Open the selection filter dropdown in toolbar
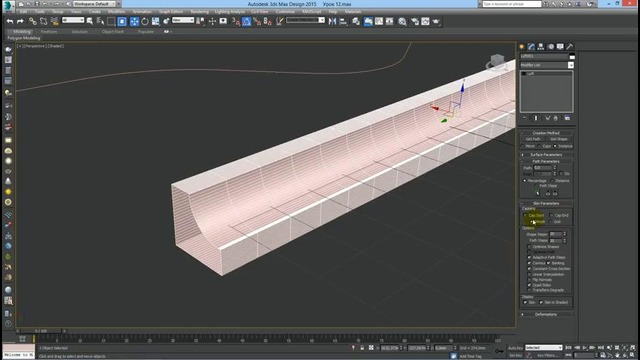The height and width of the screenshot is (360, 640). pos(73,20)
